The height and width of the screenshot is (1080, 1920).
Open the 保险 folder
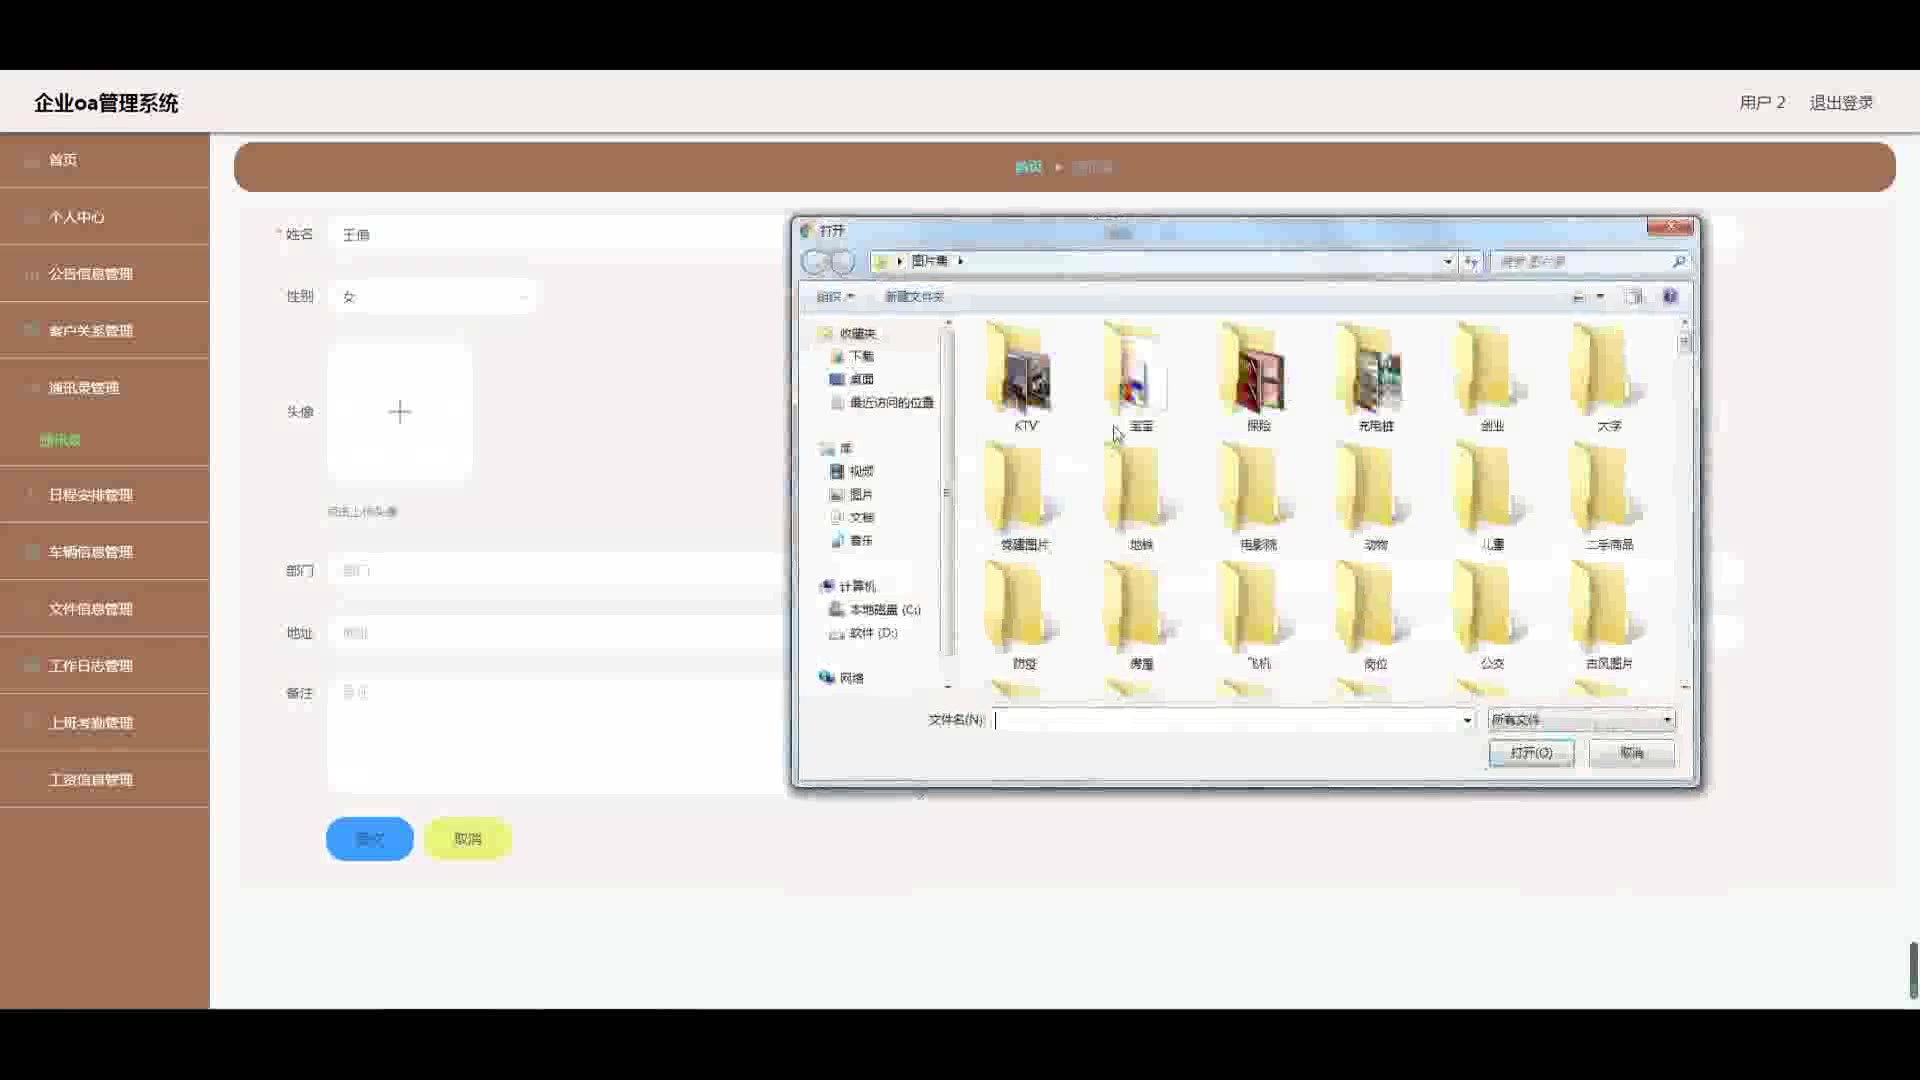pos(1258,378)
